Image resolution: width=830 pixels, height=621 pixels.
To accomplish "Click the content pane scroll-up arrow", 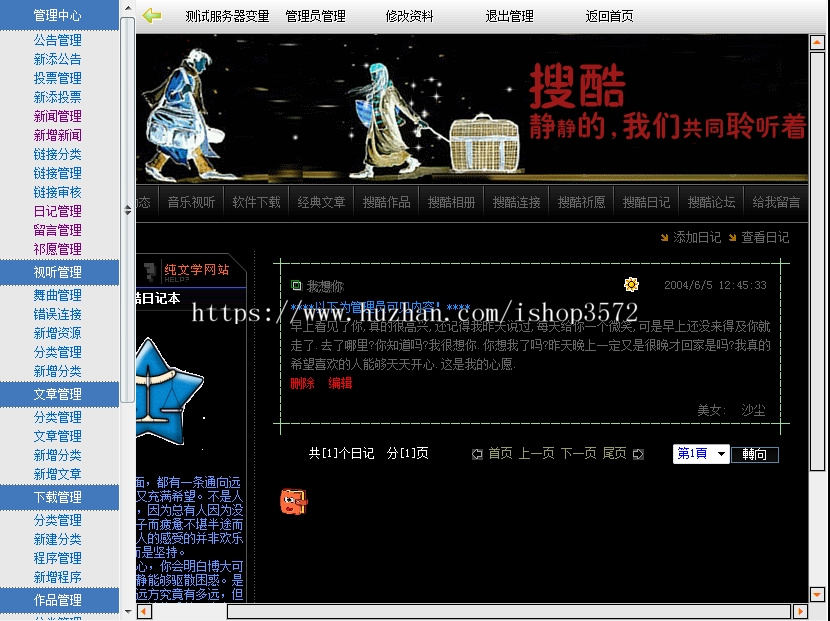I will (817, 42).
